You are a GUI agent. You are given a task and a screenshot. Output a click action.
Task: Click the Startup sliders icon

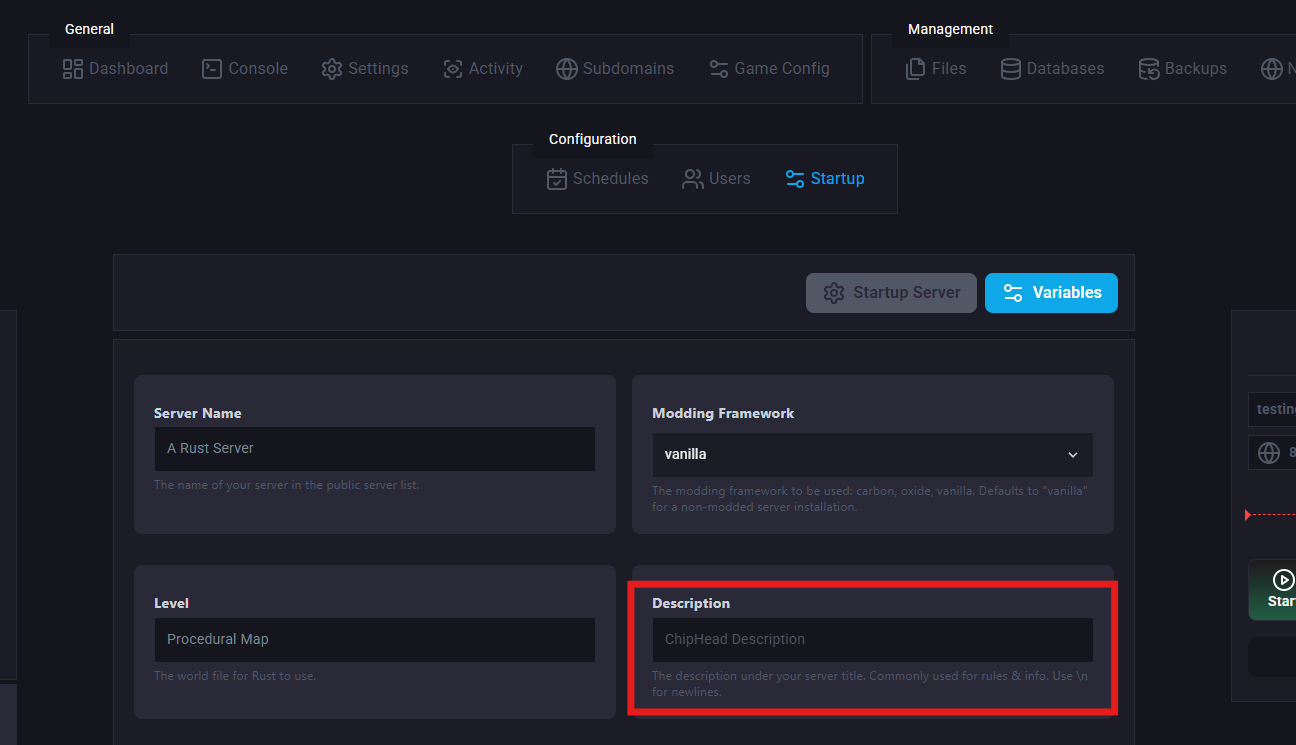[x=795, y=179]
